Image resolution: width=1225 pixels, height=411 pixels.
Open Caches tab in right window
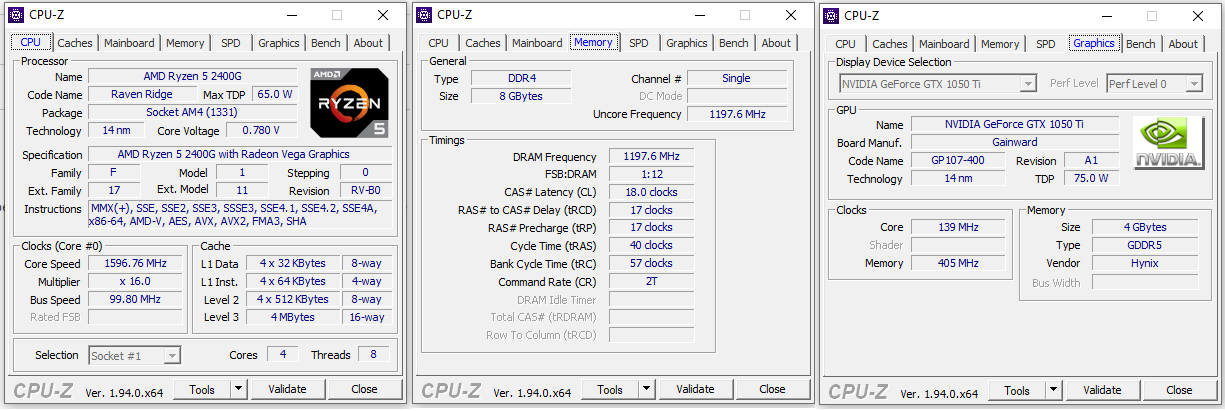[890, 44]
